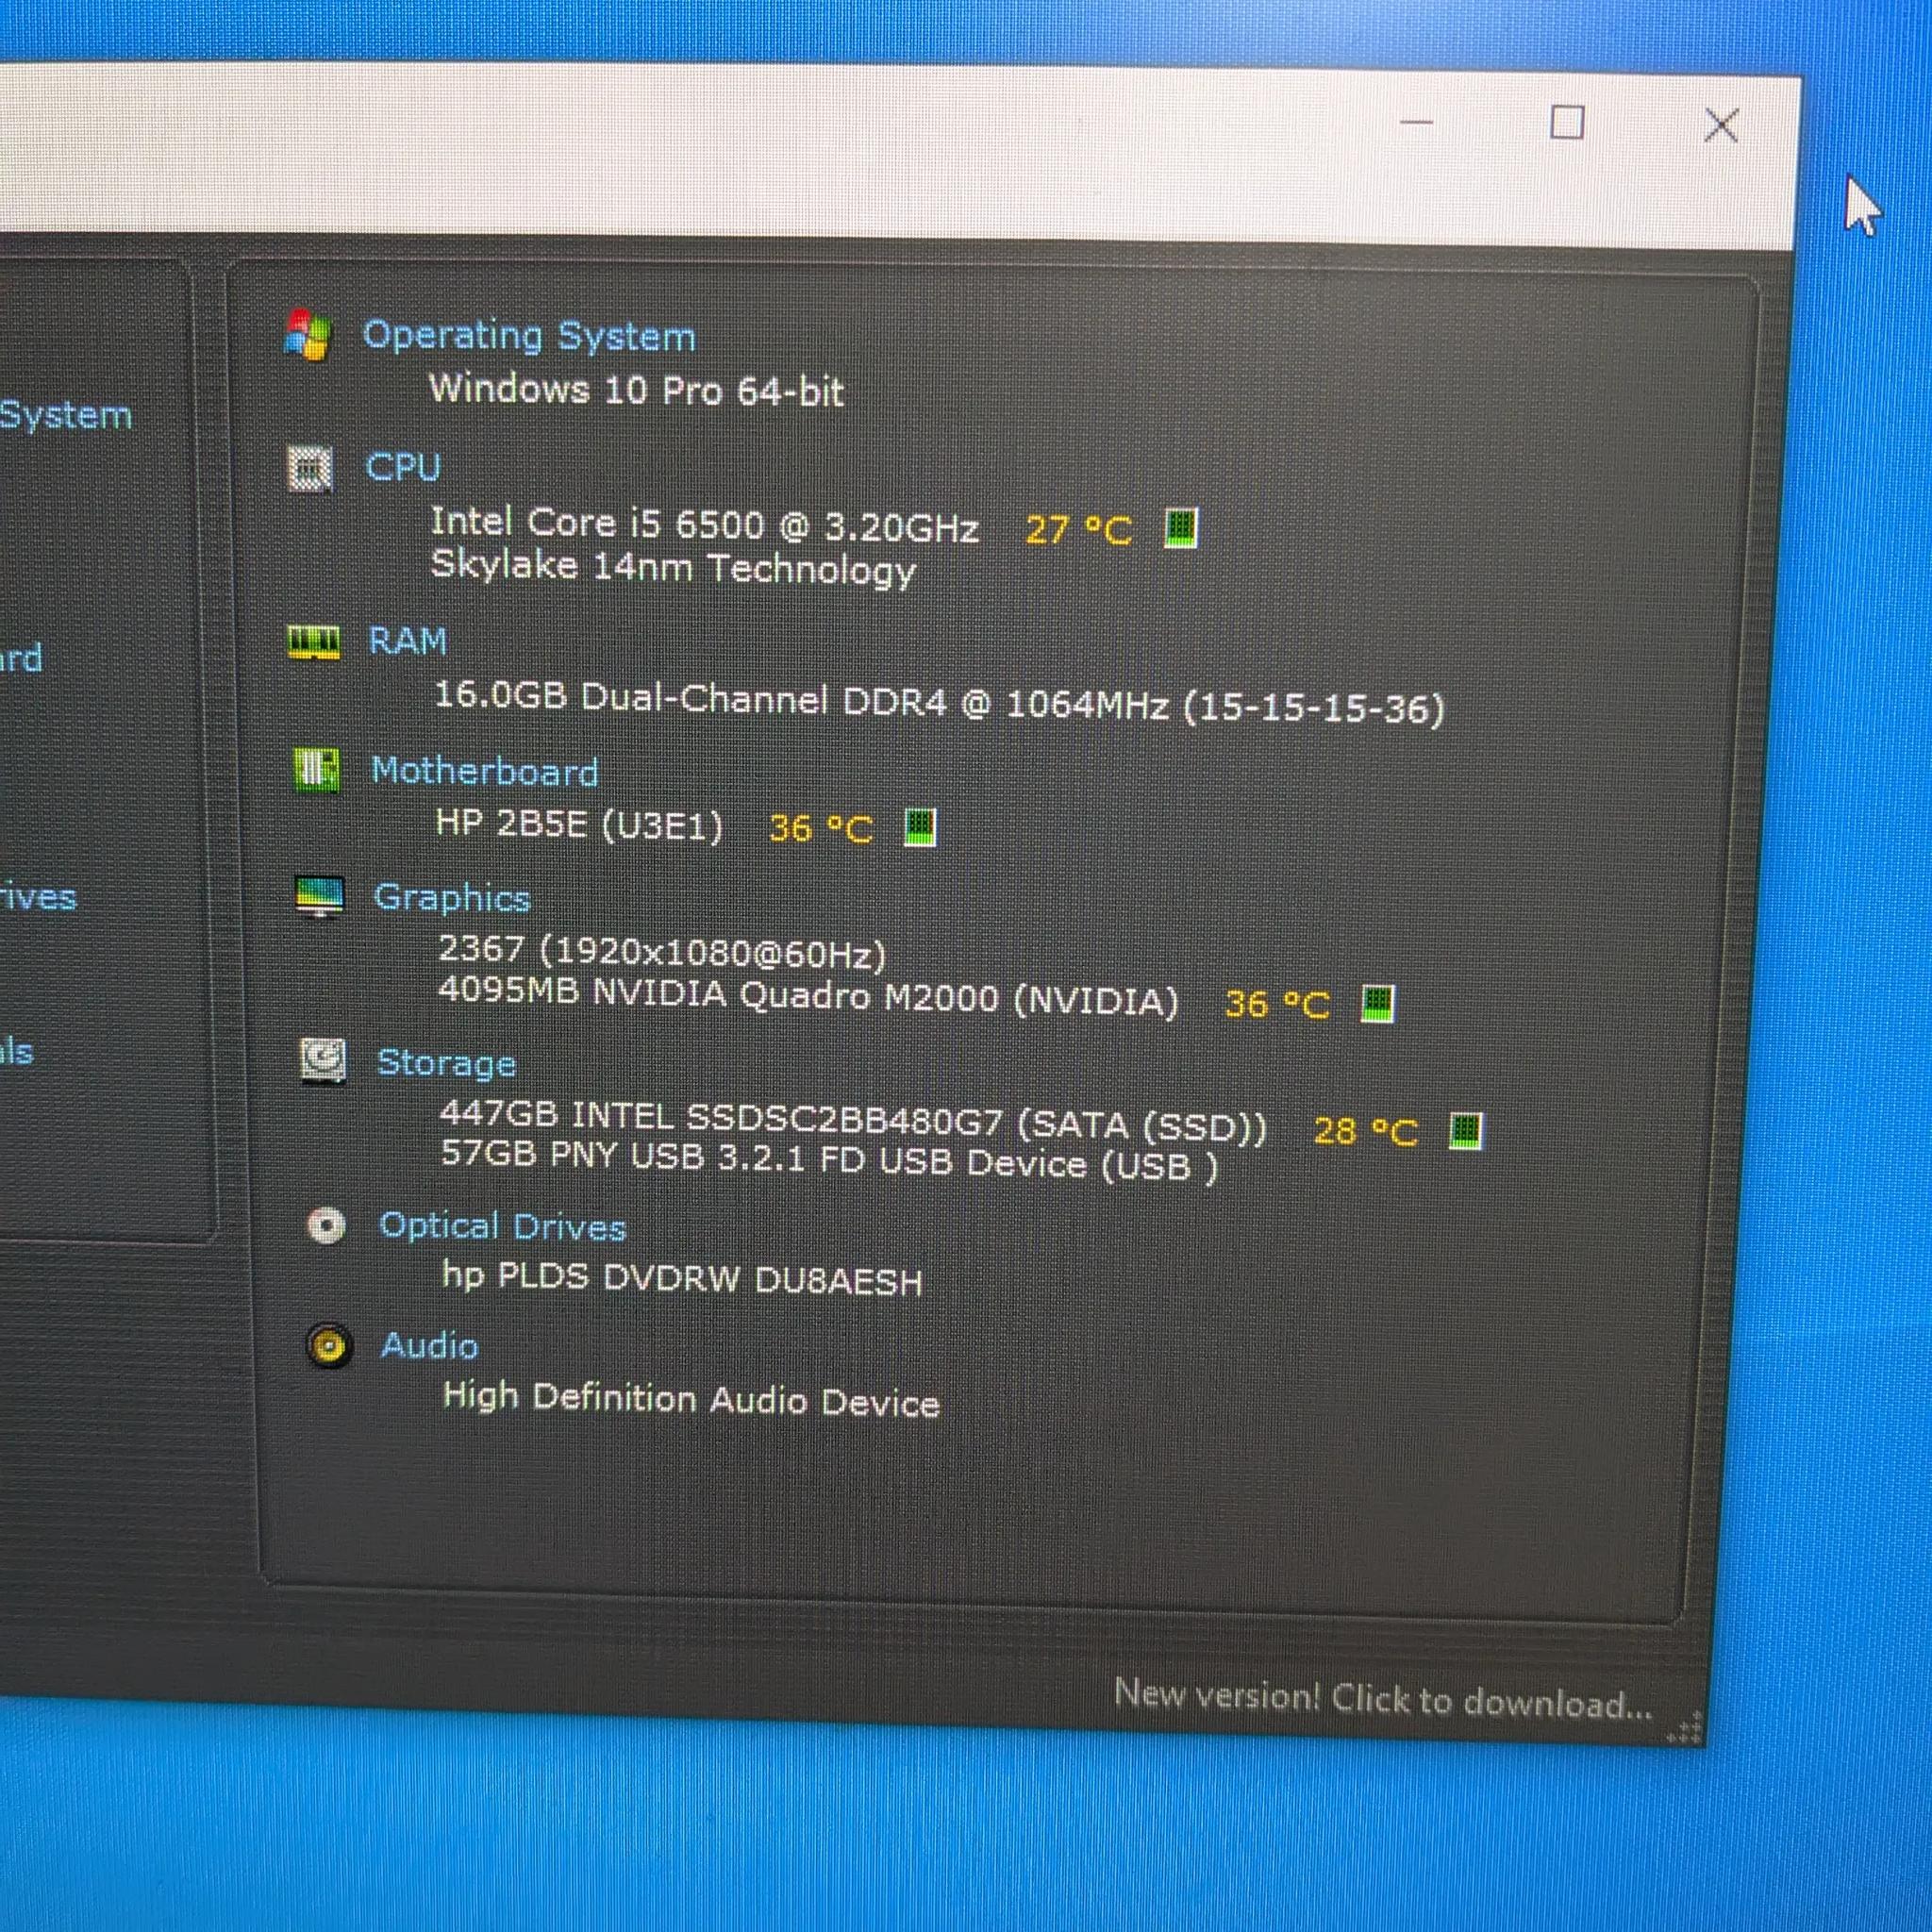Click the Graphics monitor icon
This screenshot has width=1932, height=1932.
pyautogui.click(x=320, y=897)
